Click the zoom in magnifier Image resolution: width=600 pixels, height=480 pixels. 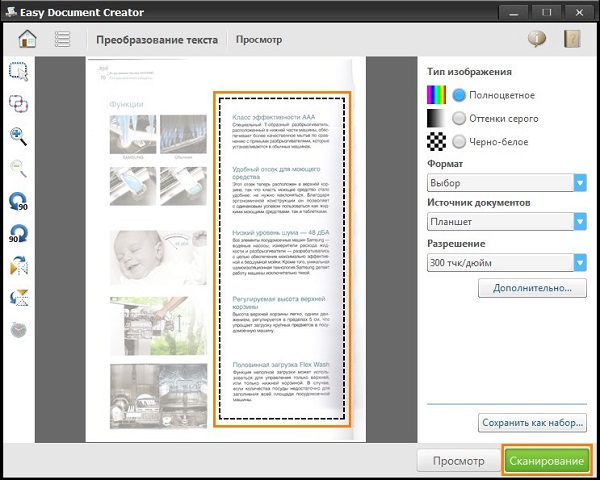(17, 136)
